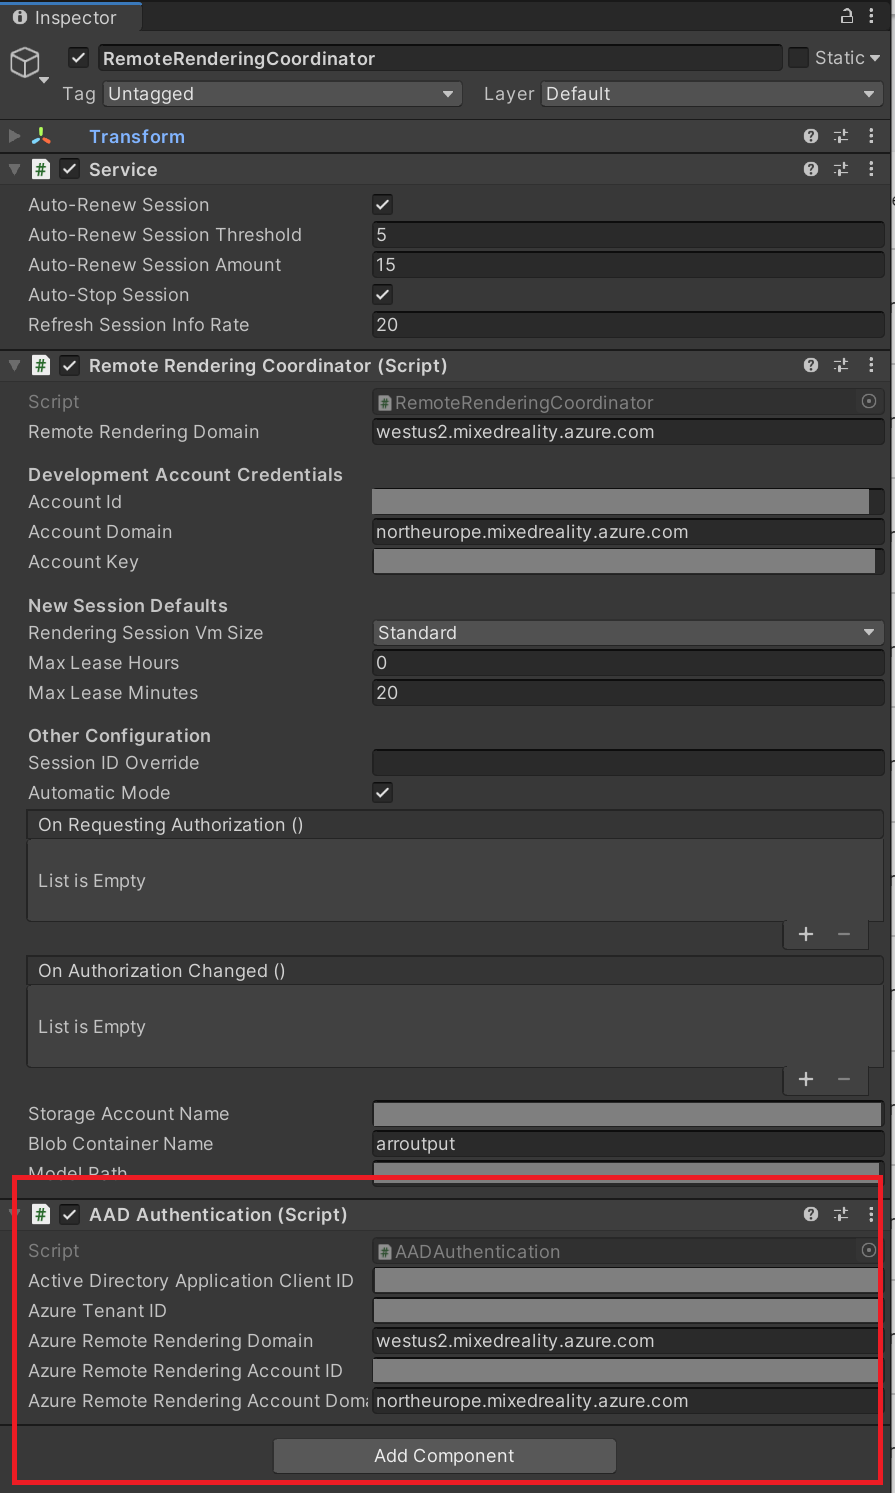
Task: Click the Account Id field
Action: coord(628,502)
